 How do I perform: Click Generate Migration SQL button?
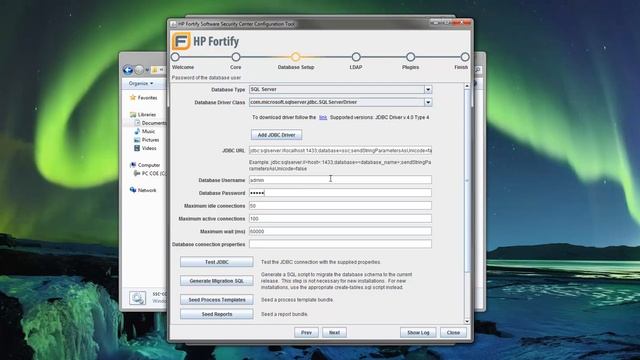[217, 281]
